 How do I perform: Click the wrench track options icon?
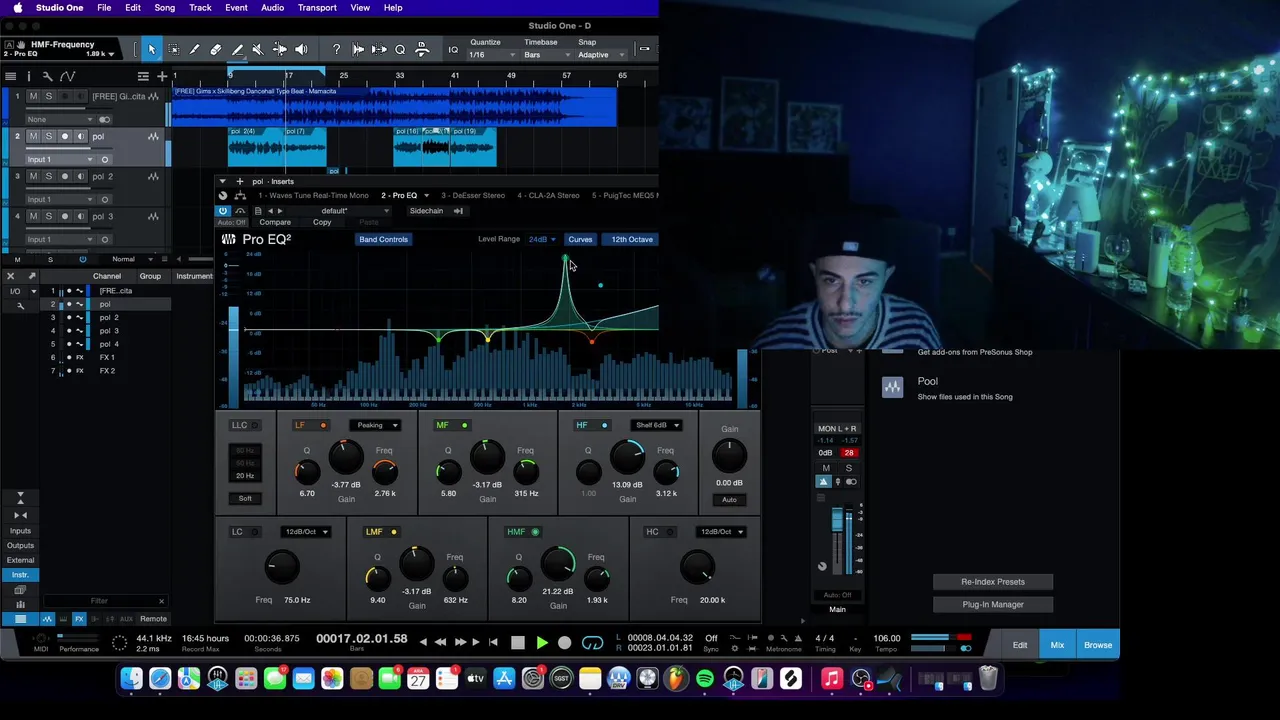point(47,76)
